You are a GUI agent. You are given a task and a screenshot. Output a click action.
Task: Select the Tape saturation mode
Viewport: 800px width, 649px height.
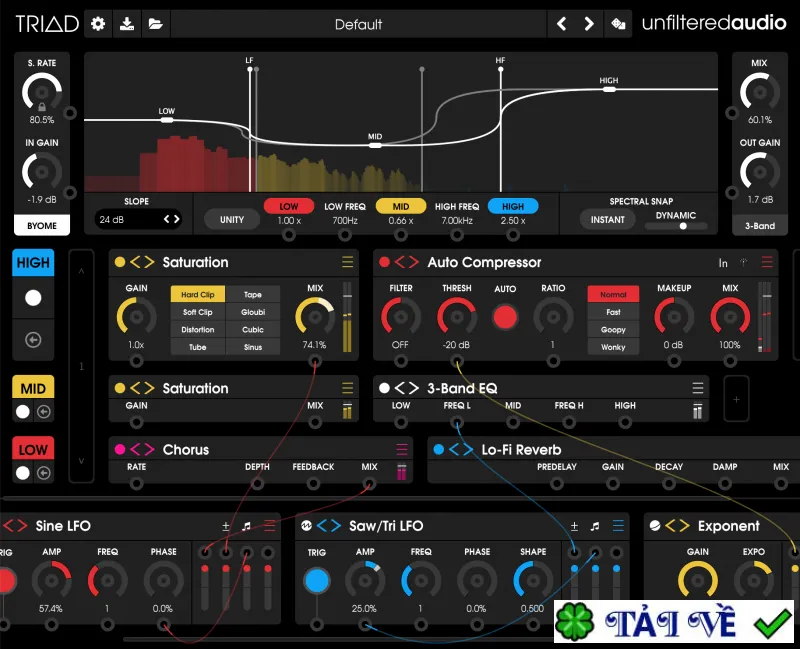pos(253,294)
